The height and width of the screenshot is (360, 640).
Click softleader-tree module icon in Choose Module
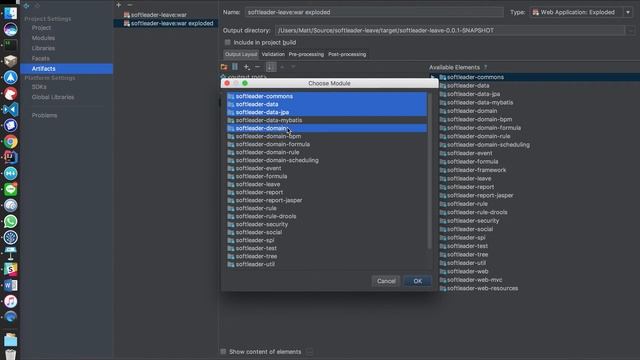tap(231, 256)
